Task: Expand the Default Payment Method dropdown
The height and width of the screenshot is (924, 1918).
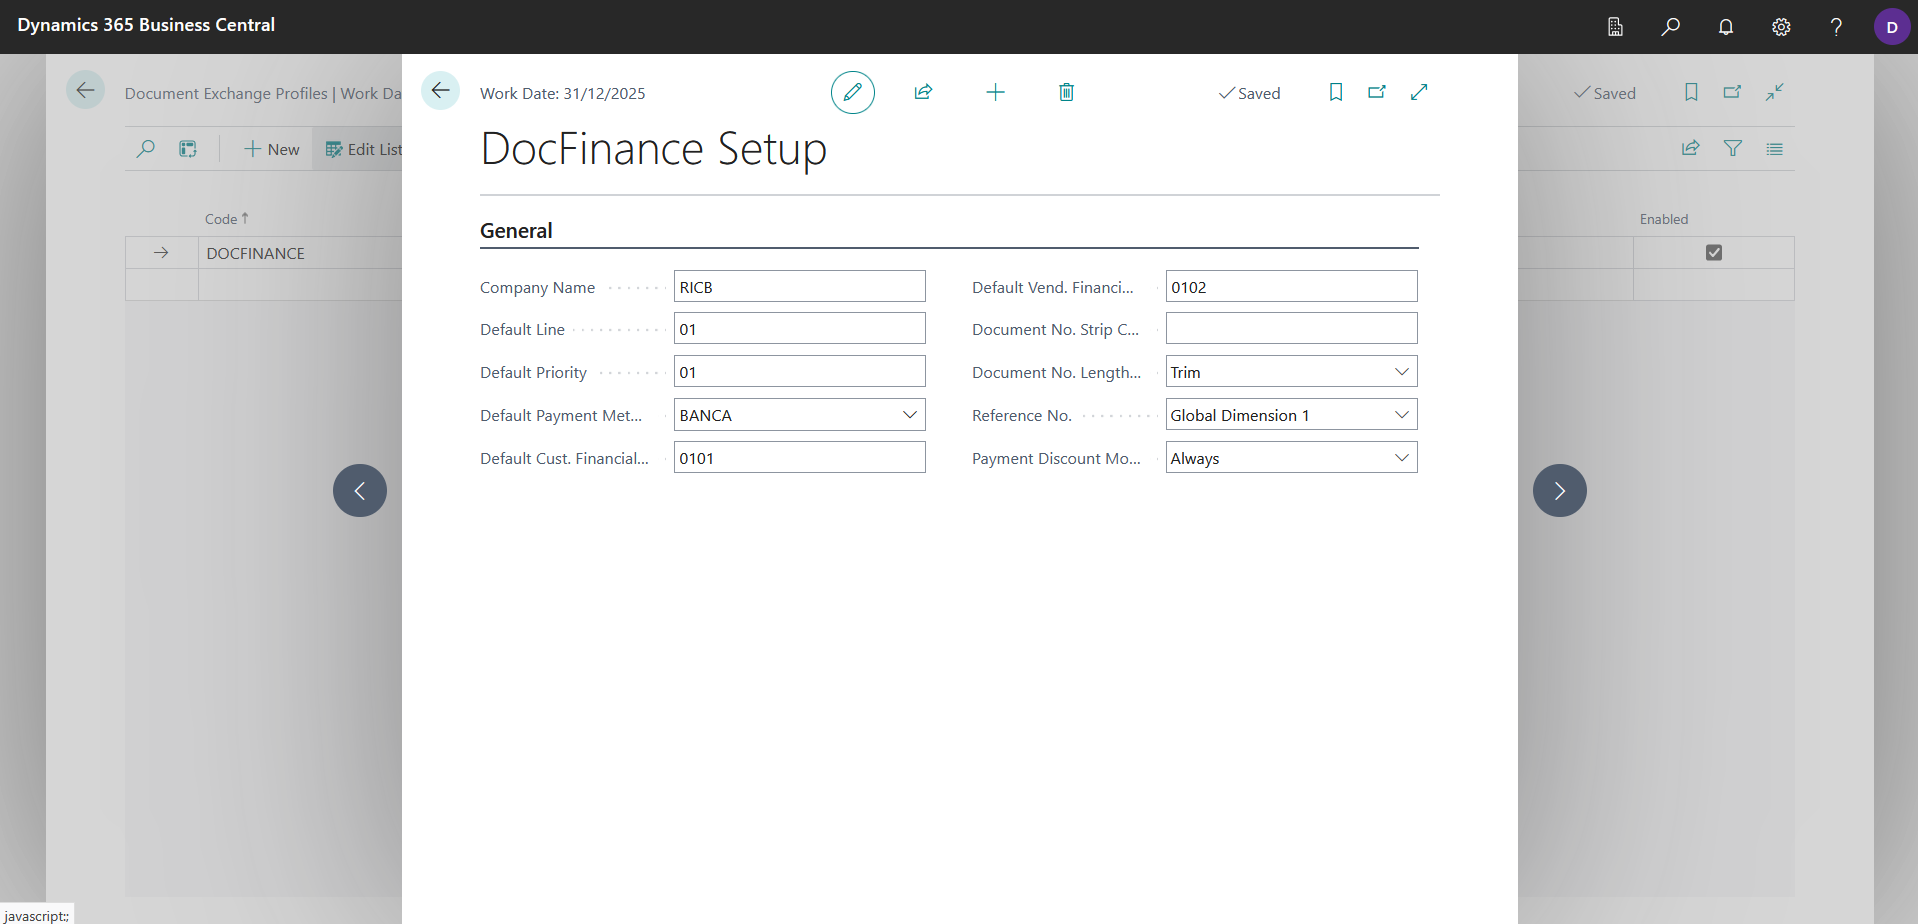Action: click(910, 415)
